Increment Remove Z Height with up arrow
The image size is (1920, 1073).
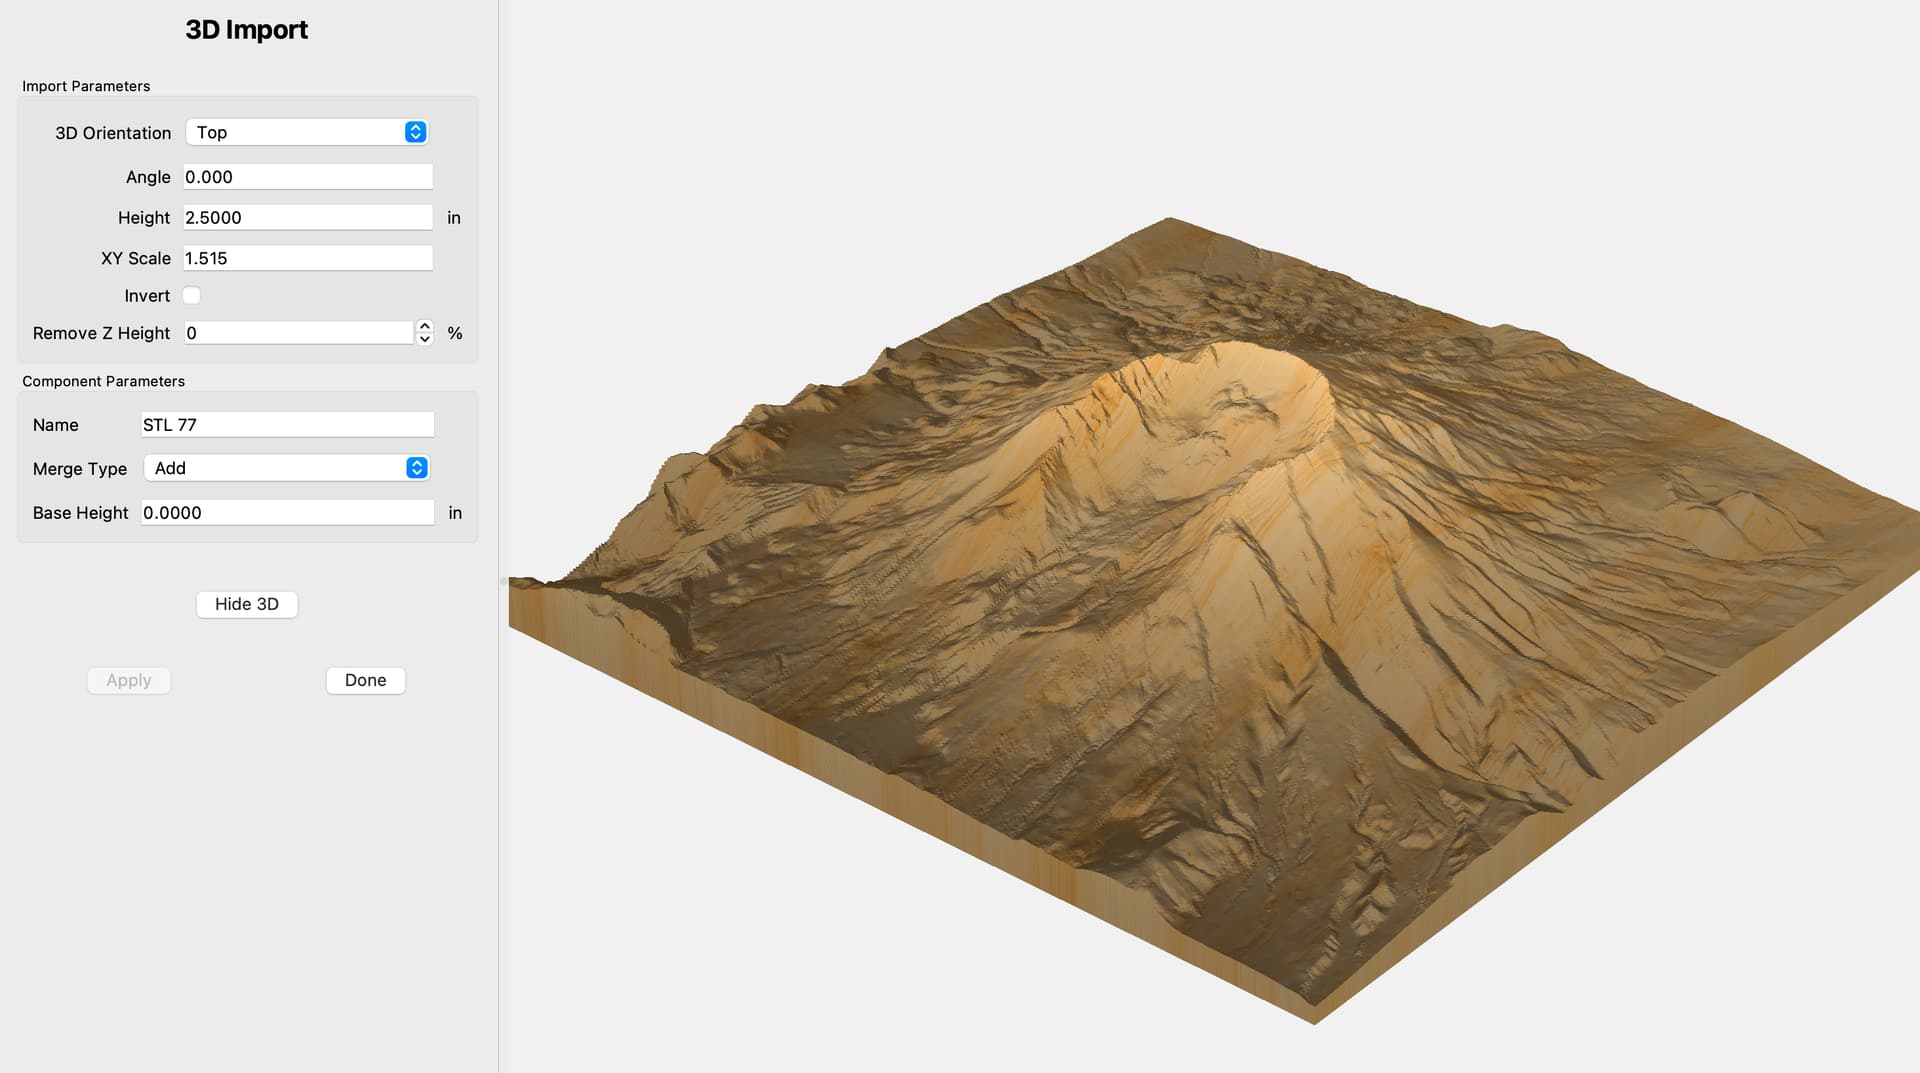pyautogui.click(x=425, y=326)
